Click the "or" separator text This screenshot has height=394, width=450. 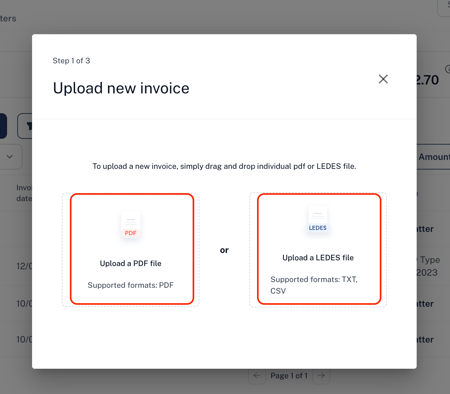(x=224, y=250)
